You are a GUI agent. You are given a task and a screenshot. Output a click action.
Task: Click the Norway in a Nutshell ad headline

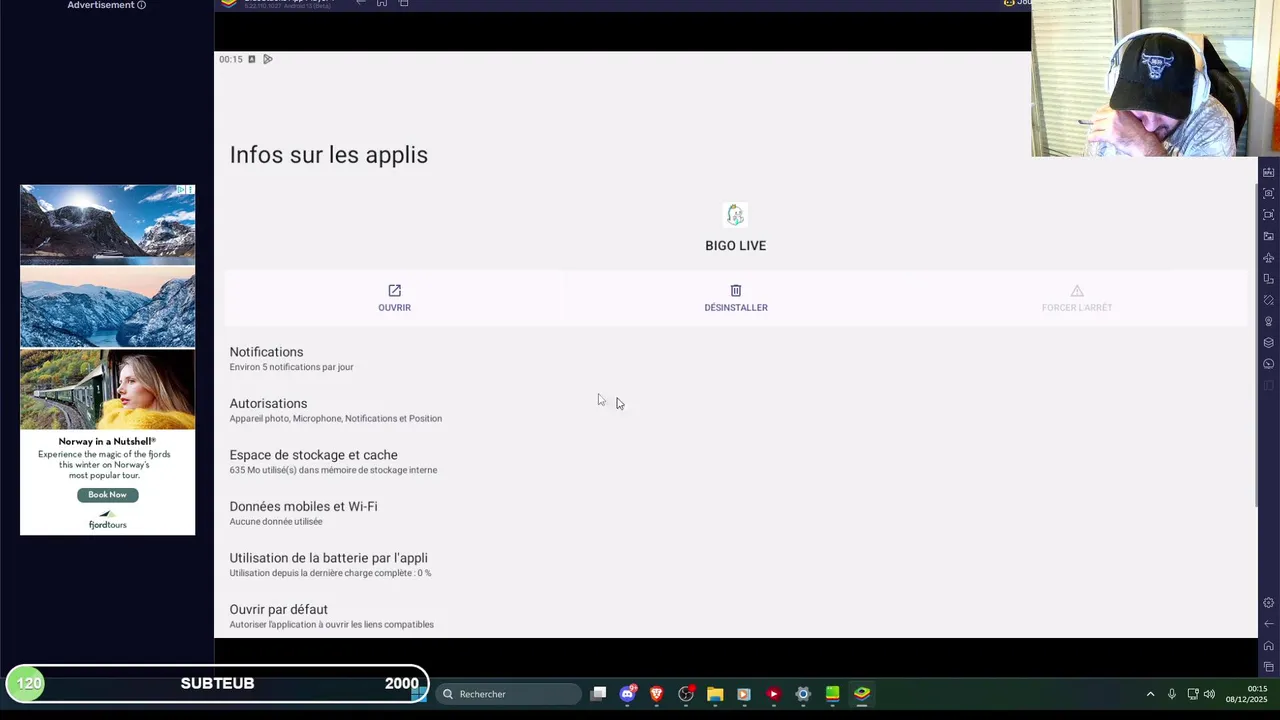click(x=107, y=441)
